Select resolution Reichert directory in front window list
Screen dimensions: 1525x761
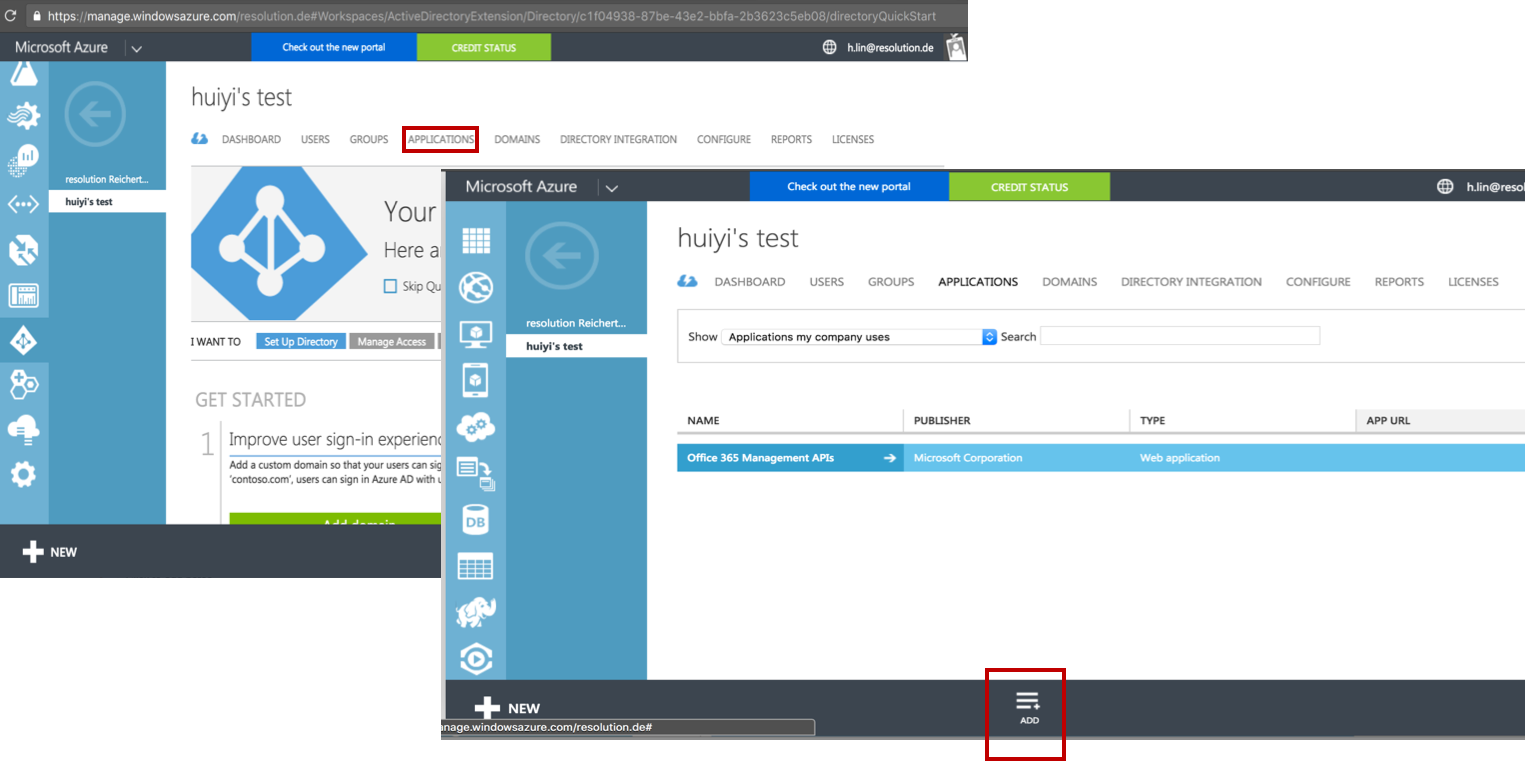[576, 323]
